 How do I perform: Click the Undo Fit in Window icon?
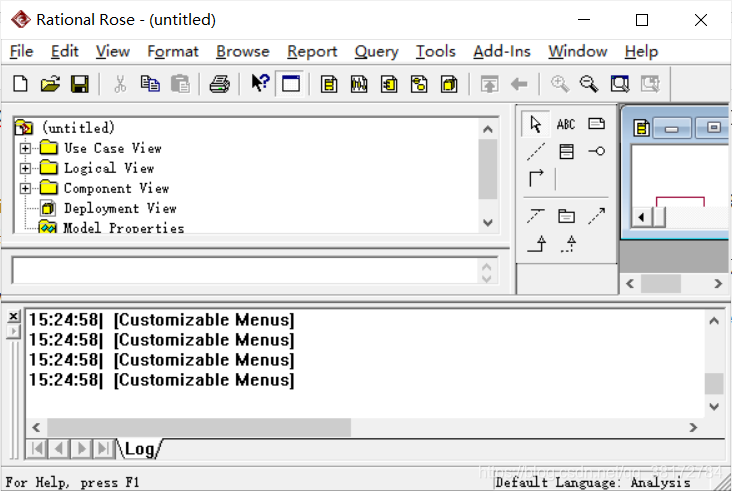click(x=650, y=84)
